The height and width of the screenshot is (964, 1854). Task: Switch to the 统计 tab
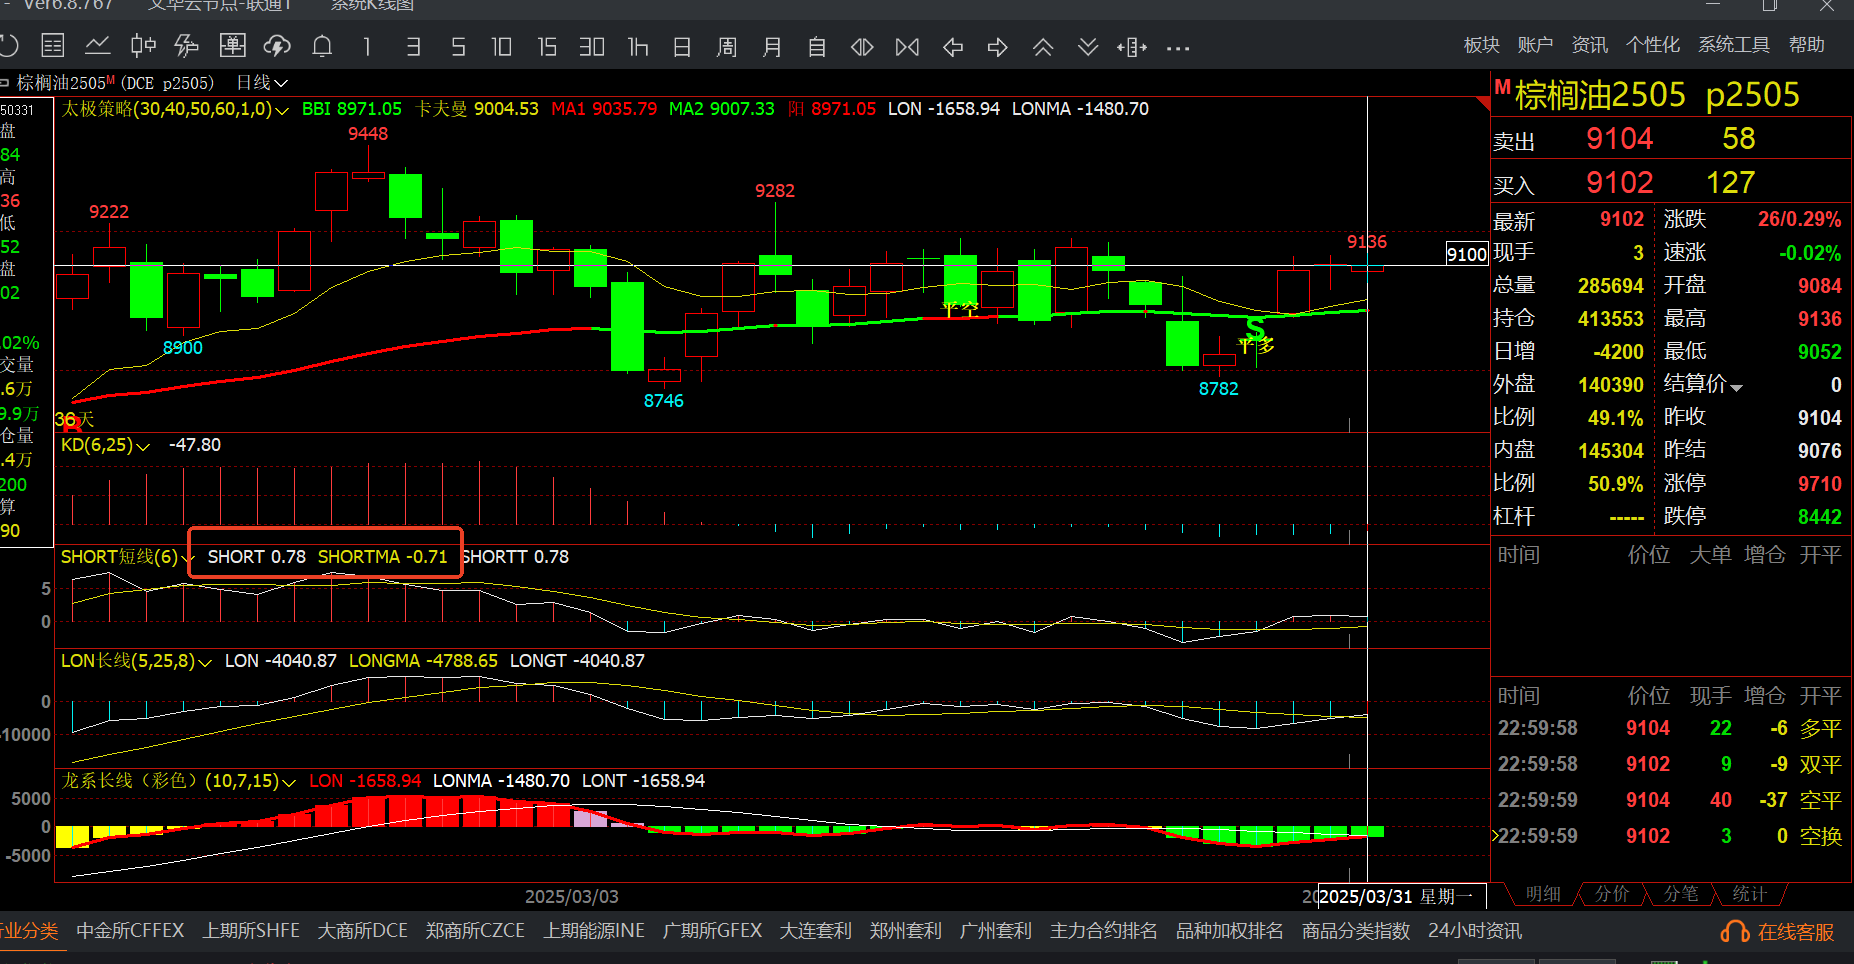coord(1749,894)
